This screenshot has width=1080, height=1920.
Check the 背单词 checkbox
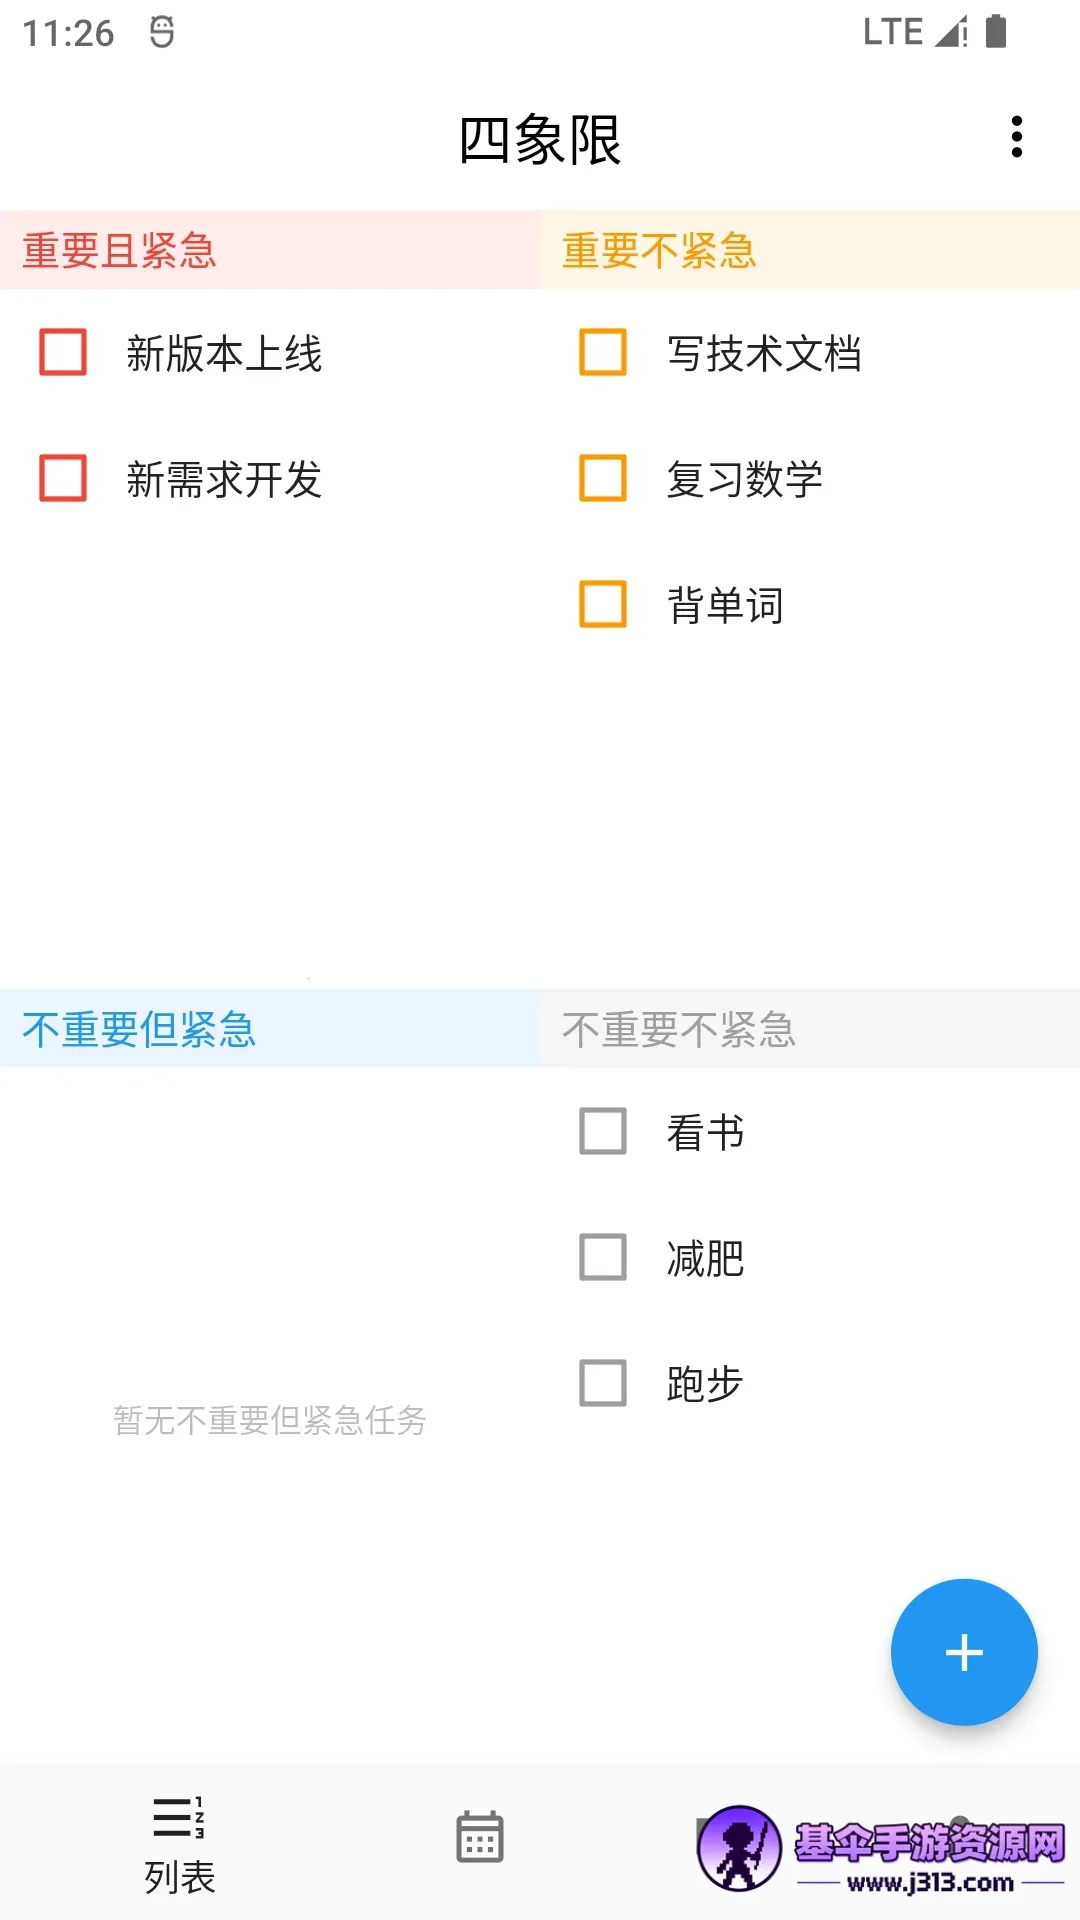(x=603, y=604)
